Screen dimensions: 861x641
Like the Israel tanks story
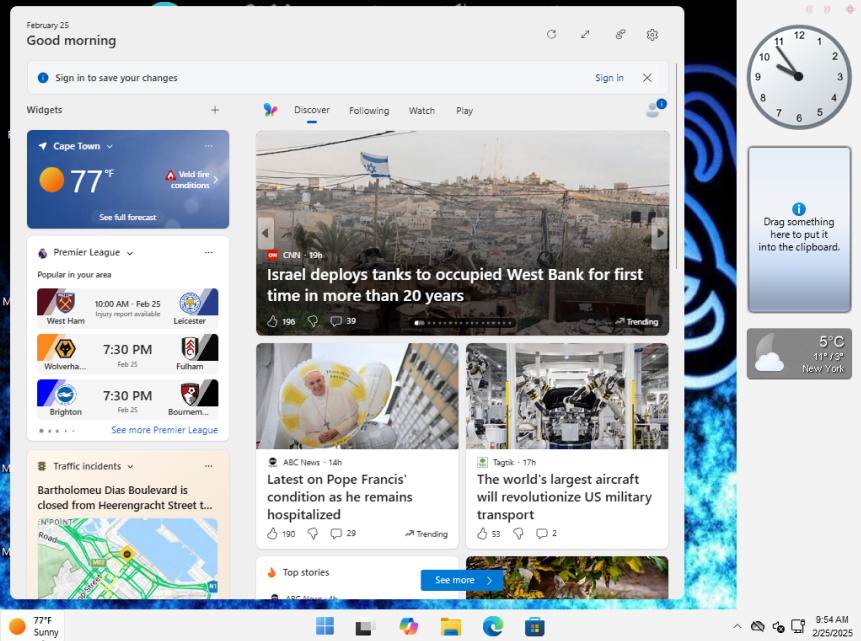pyautogui.click(x=272, y=321)
